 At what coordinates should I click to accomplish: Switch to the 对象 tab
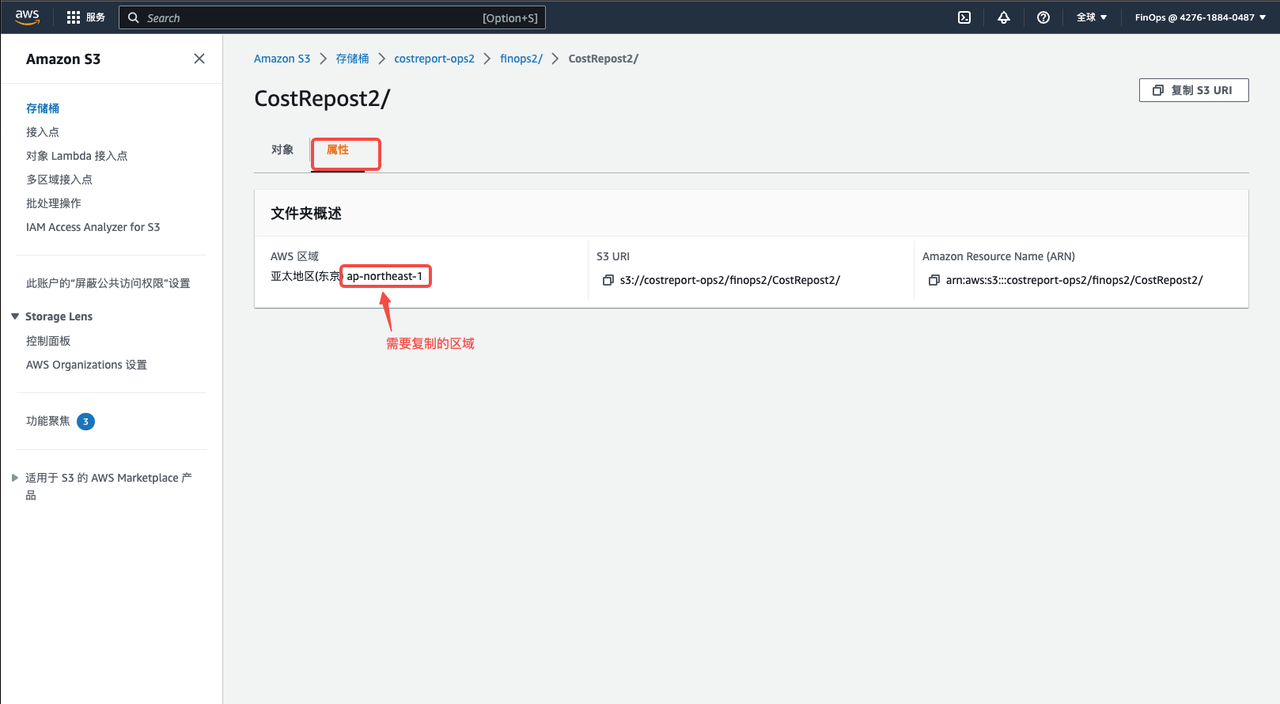point(282,150)
